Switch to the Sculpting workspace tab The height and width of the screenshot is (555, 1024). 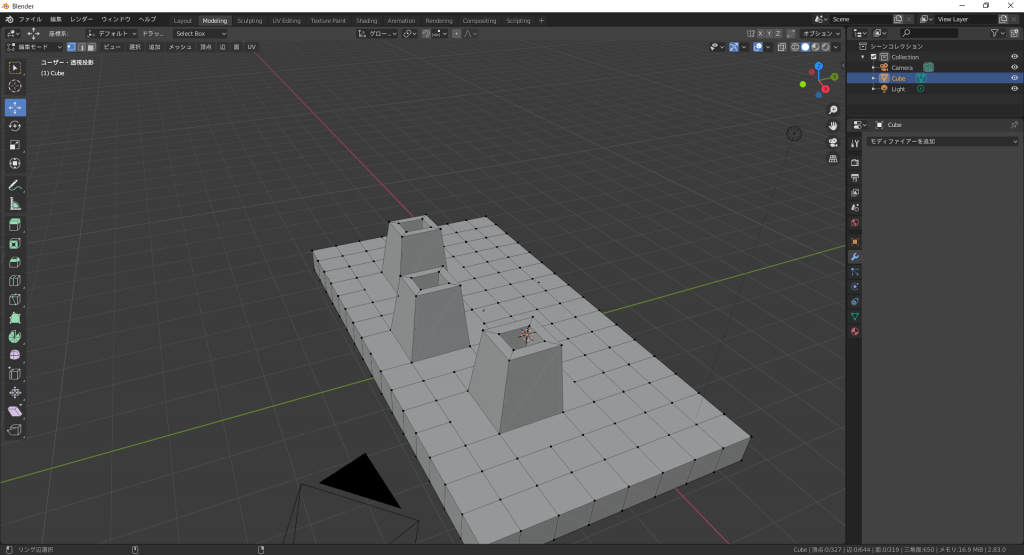(x=249, y=20)
